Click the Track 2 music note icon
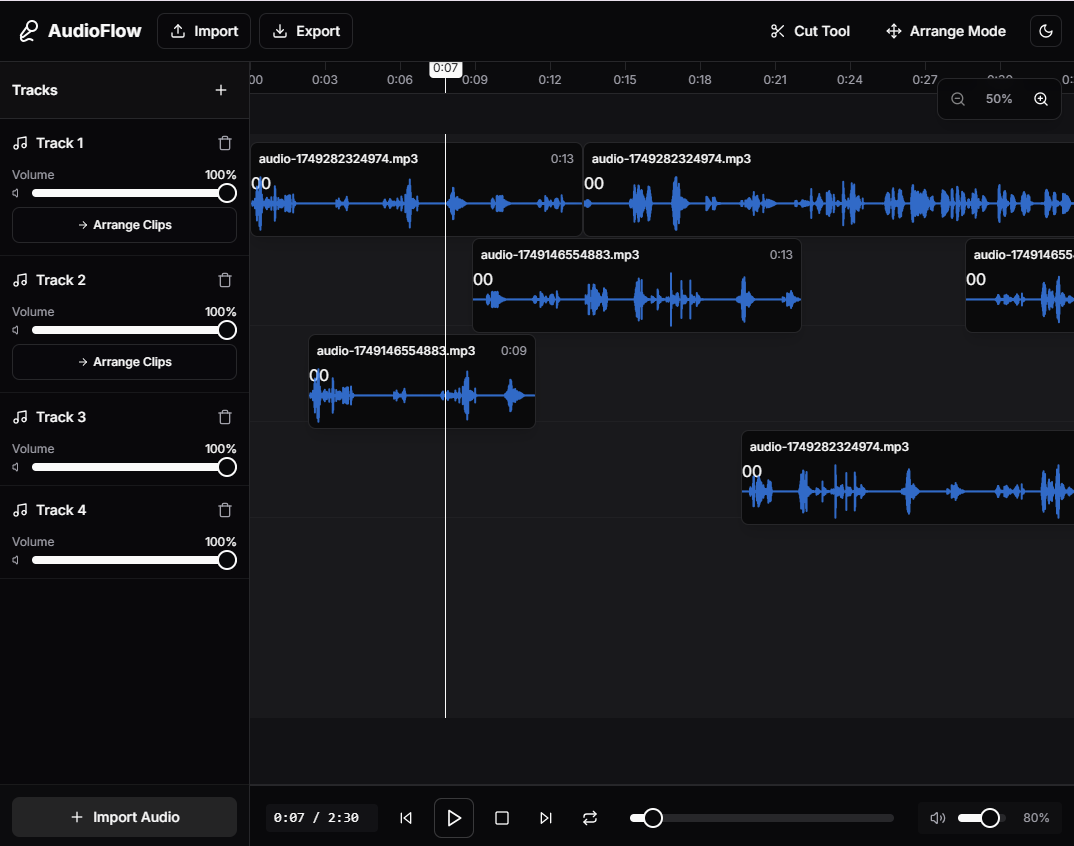Viewport: 1074px width, 846px height. (x=21, y=279)
